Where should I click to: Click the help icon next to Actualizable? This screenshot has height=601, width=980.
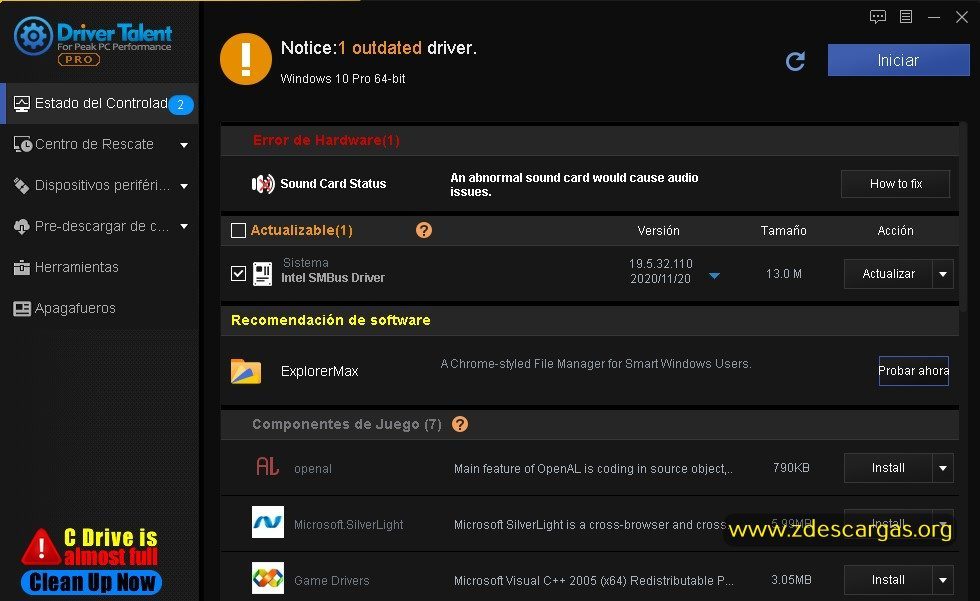pos(424,231)
